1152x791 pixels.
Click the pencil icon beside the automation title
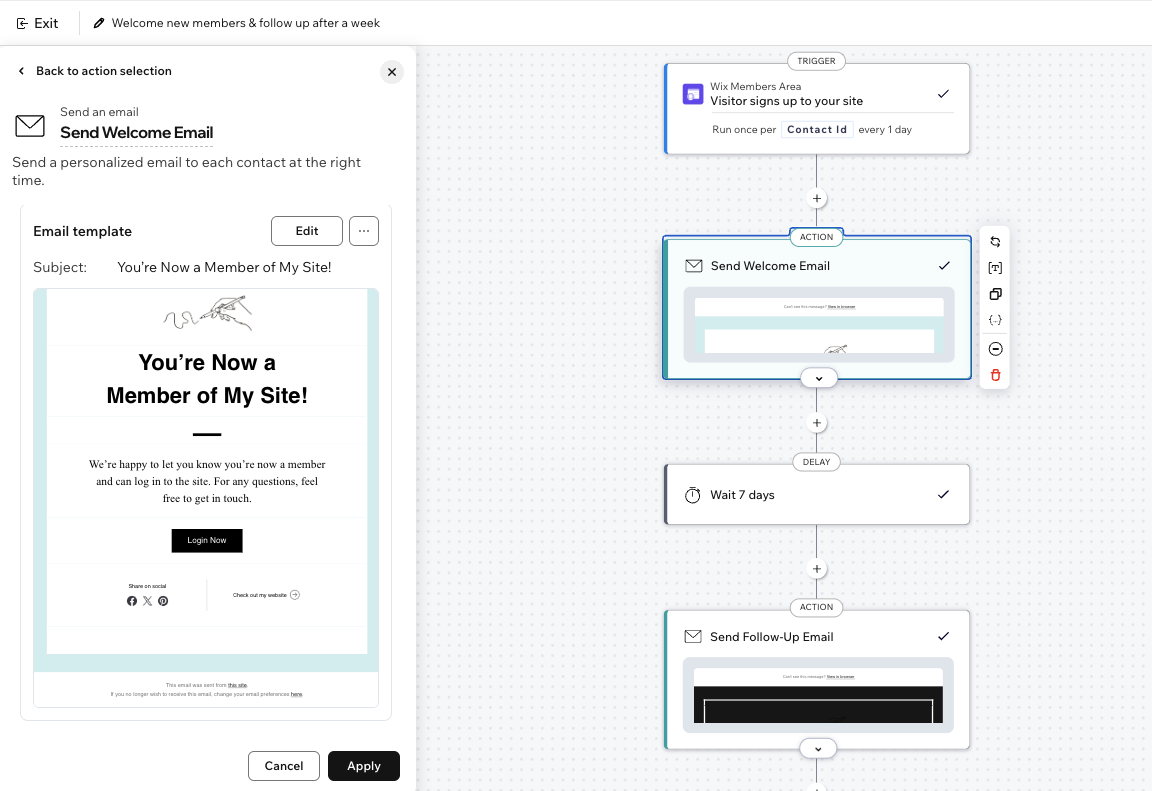coord(98,24)
